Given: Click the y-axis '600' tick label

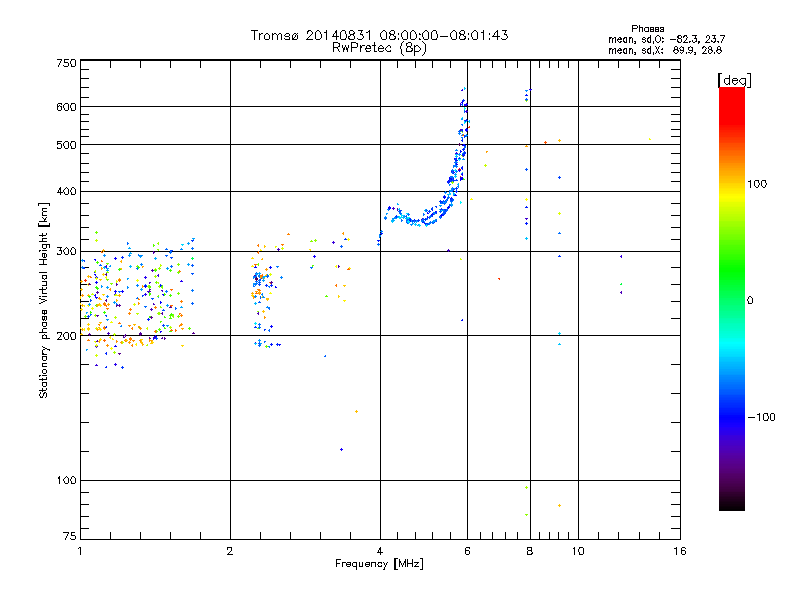Looking at the screenshot, I should (x=66, y=107).
